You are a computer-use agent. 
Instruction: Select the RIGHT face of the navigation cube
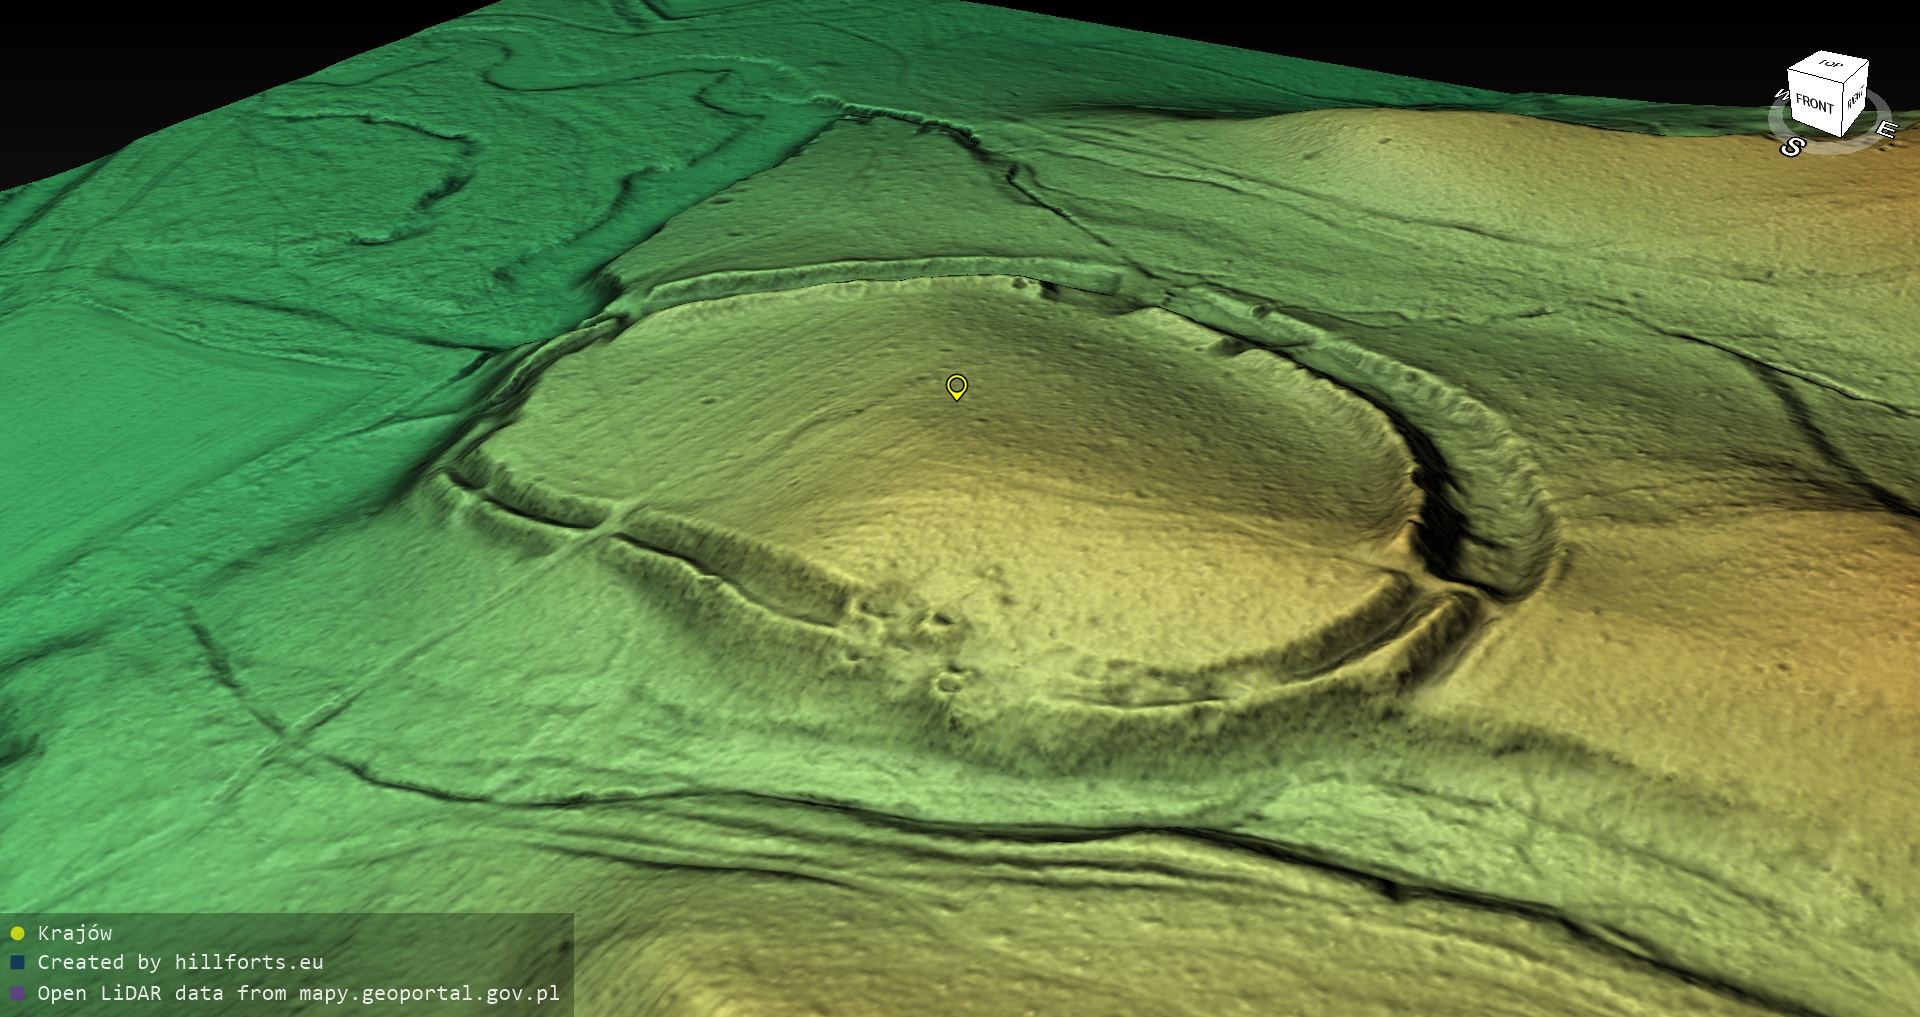pos(1855,99)
